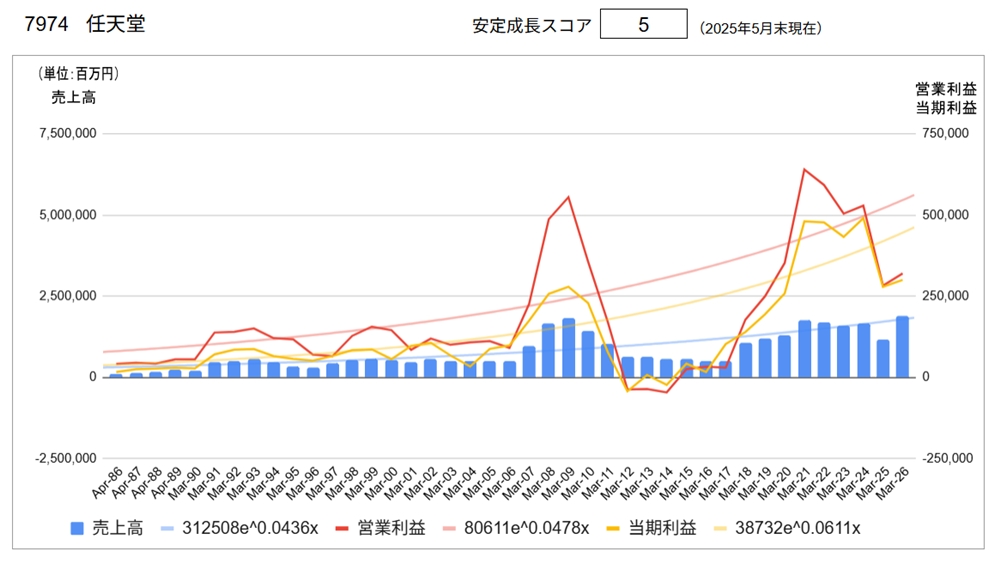This screenshot has width=1000, height=563.
Task: Click the Mar-21 operating profit peak point
Action: (804, 170)
